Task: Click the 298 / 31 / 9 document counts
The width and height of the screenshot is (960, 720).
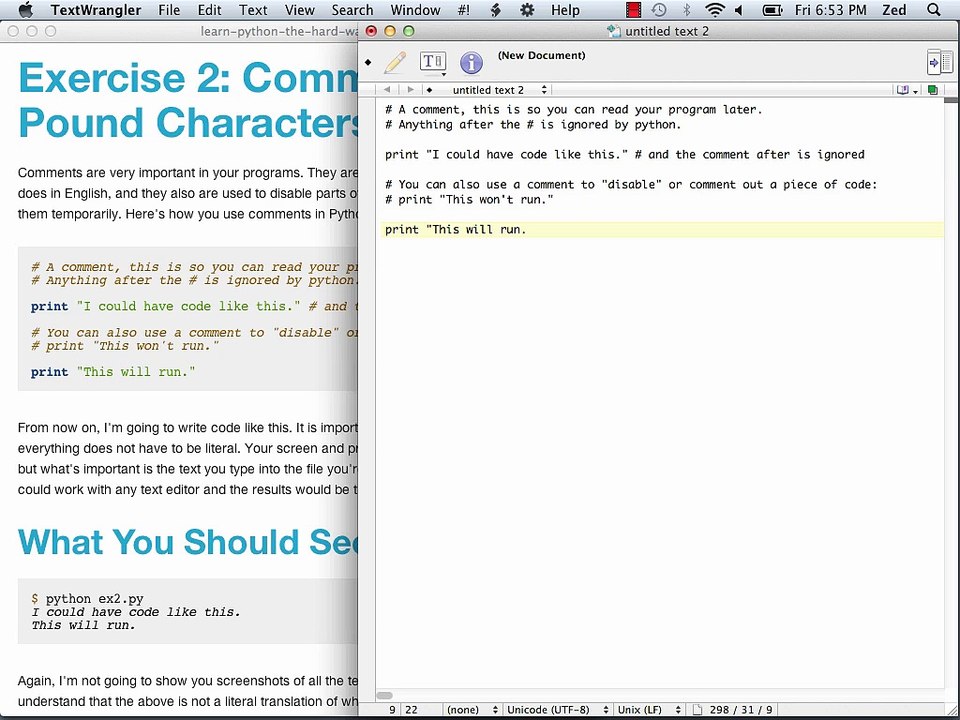Action: coord(741,710)
